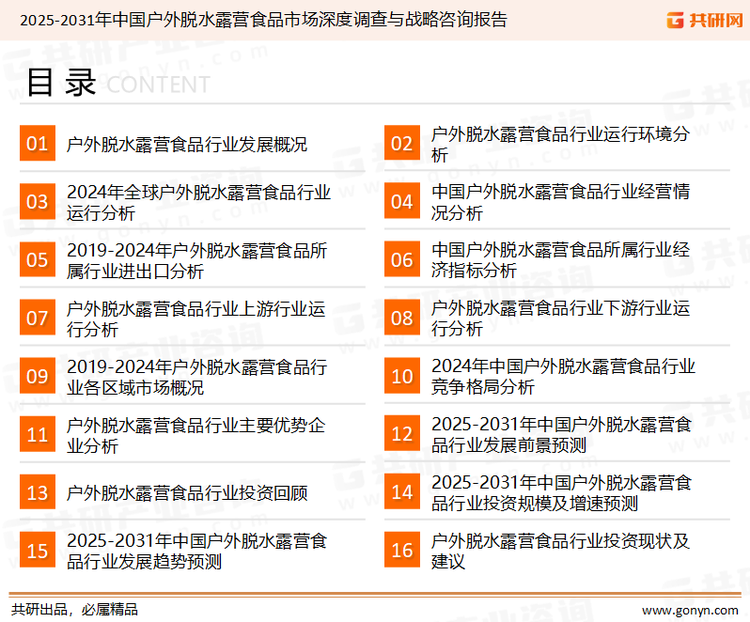Image resolution: width=750 pixels, height=622 pixels.
Task: Click the orange 09 number box
Action: tap(37, 376)
